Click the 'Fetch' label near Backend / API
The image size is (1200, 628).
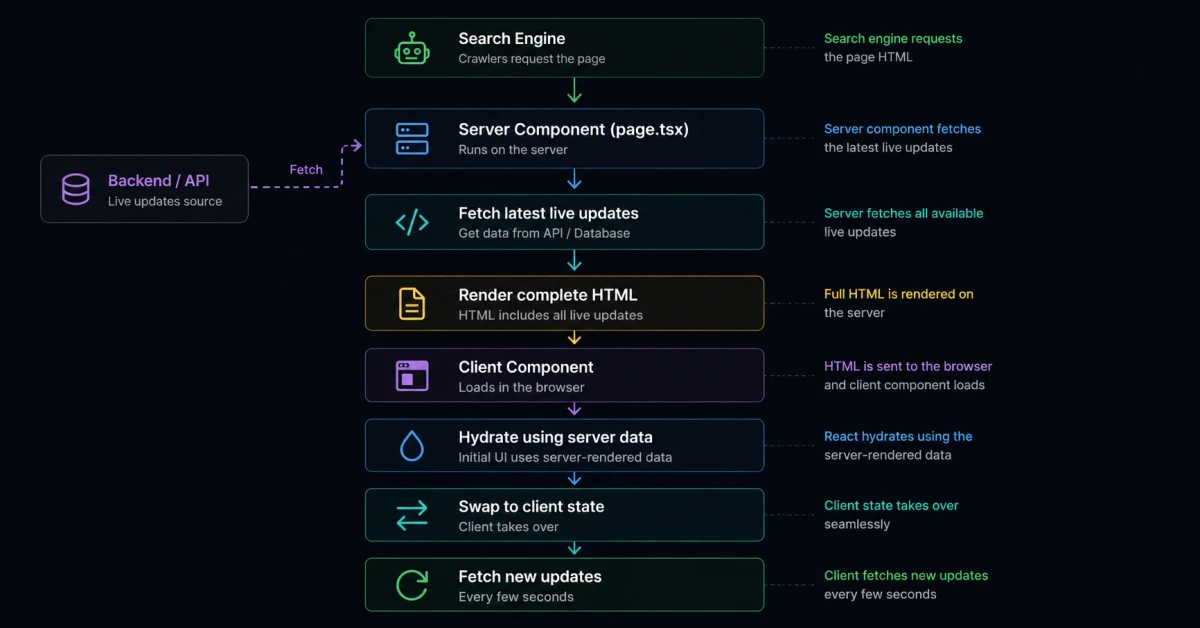[x=306, y=170]
